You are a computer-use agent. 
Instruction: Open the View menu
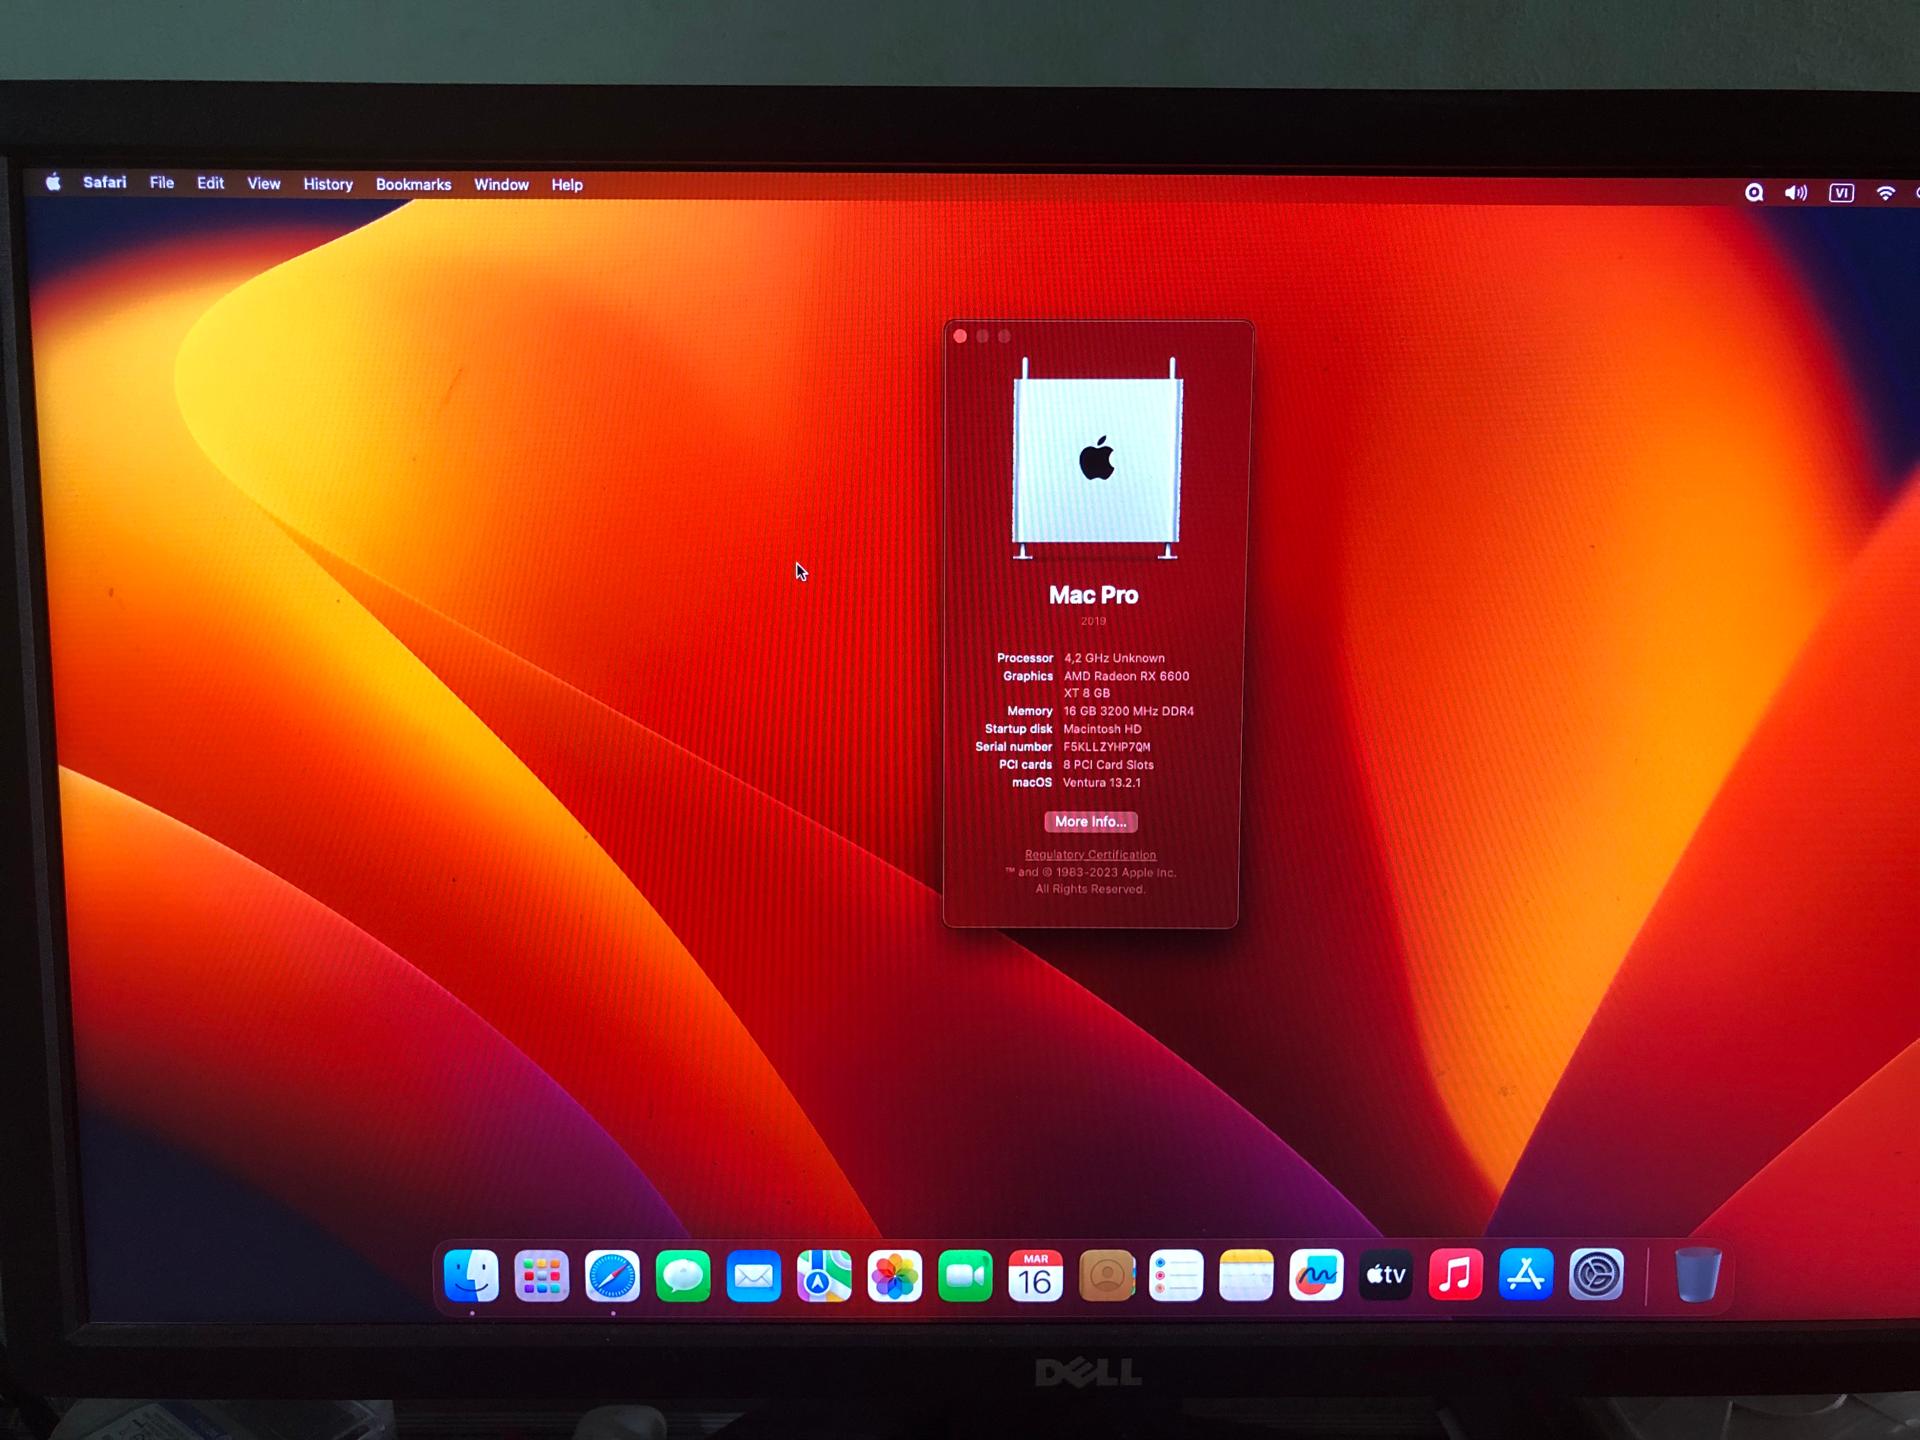click(264, 184)
